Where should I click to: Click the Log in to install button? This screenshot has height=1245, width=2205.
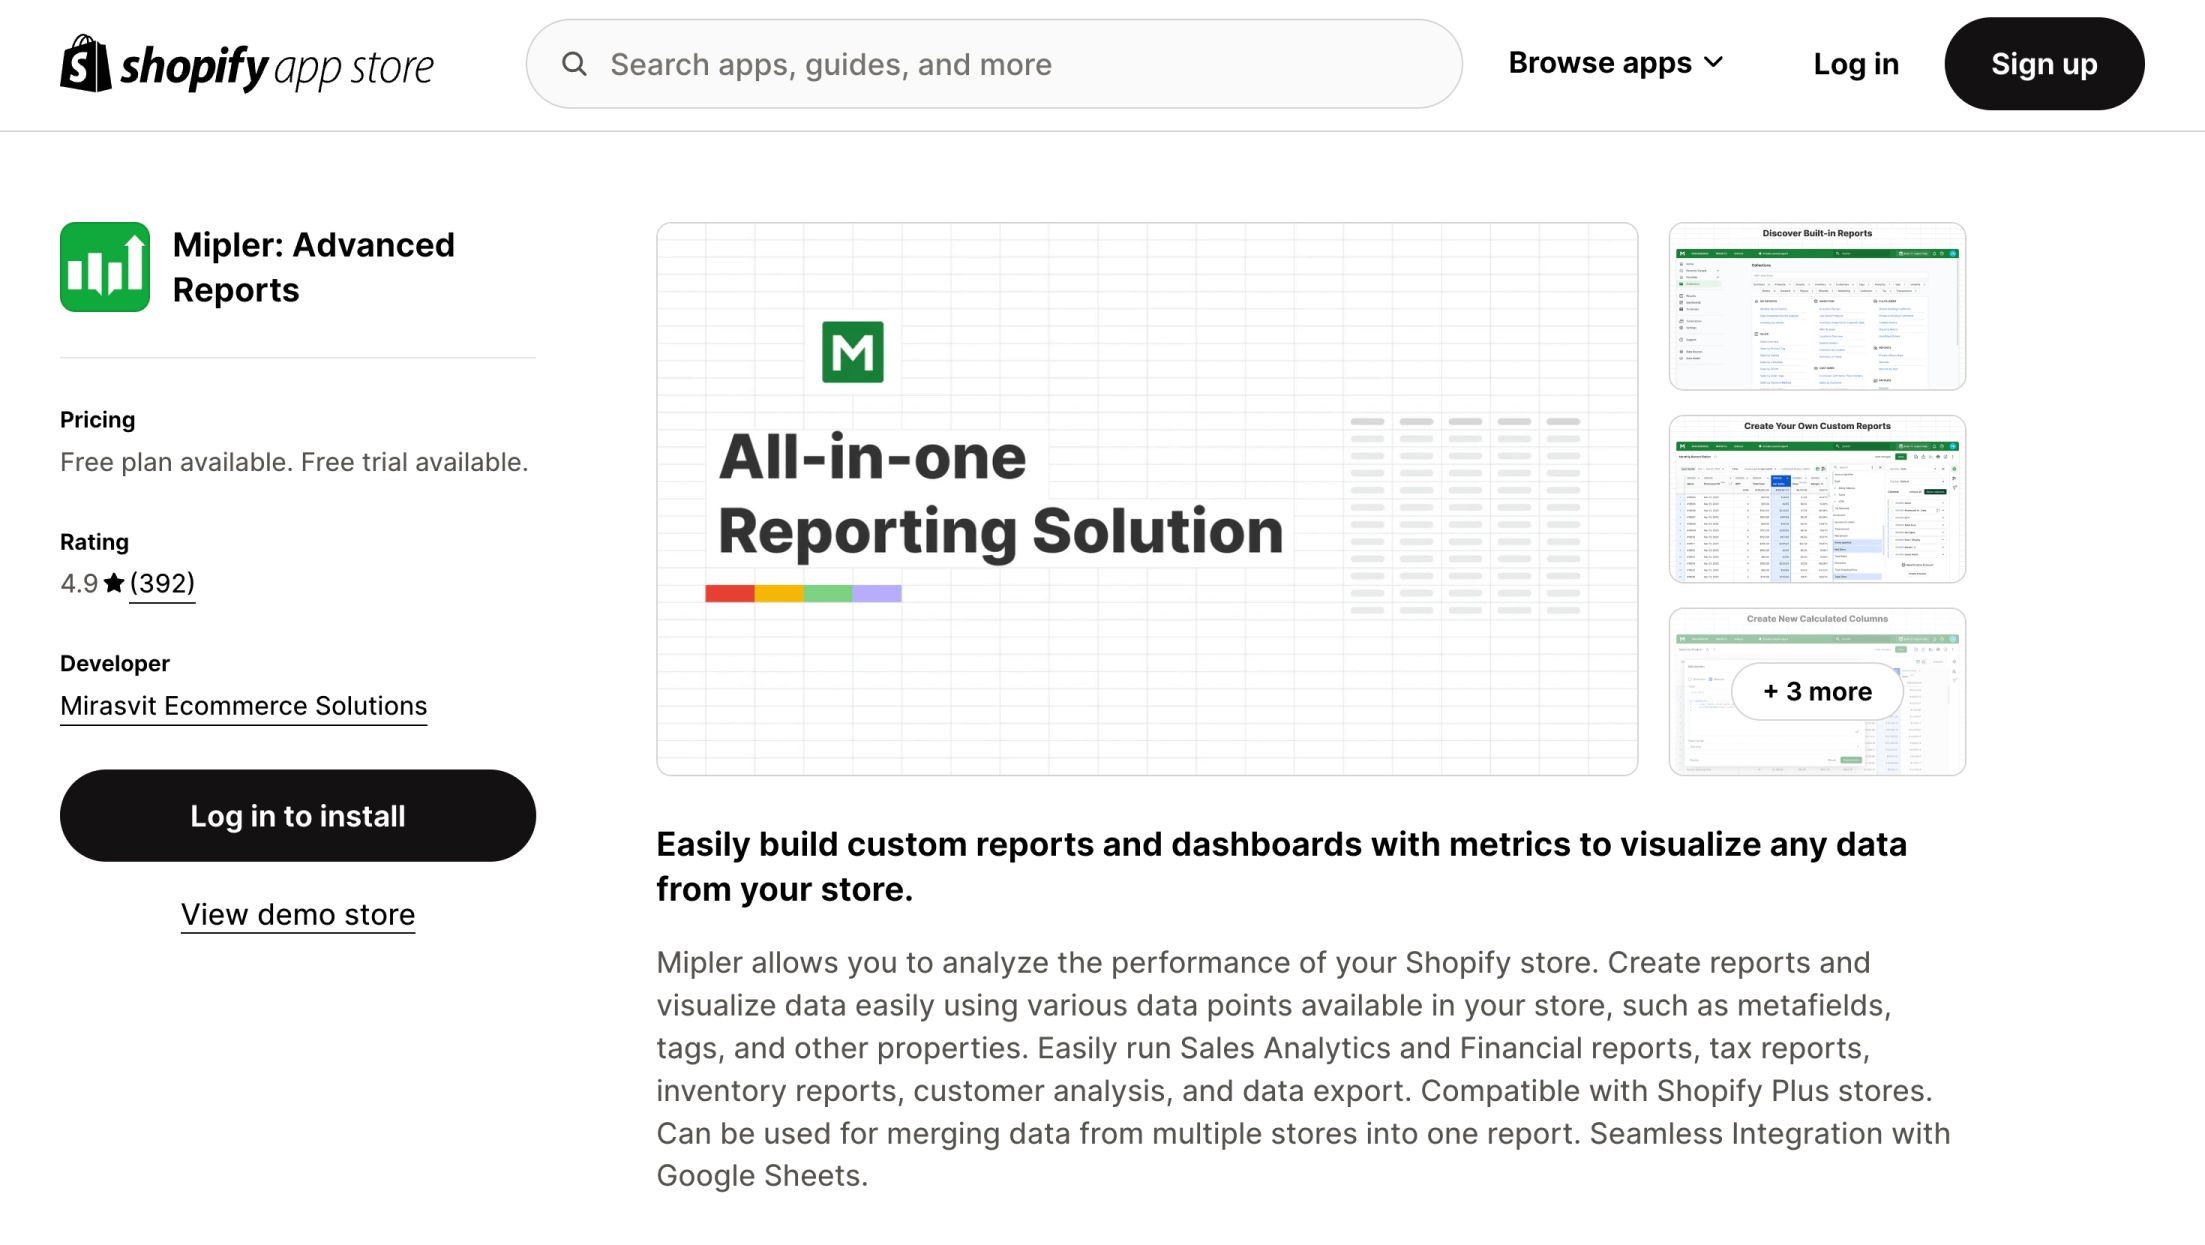(297, 816)
